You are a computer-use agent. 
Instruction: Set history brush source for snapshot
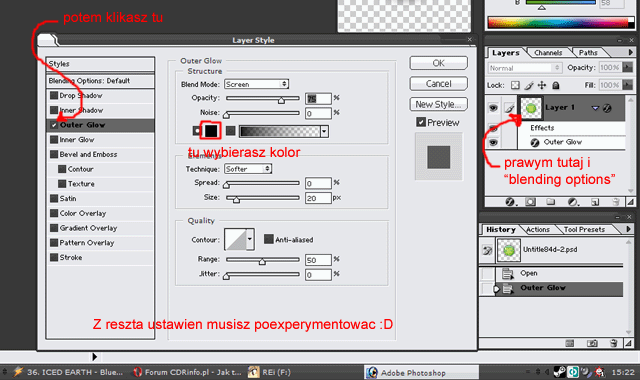pyautogui.click(x=487, y=250)
